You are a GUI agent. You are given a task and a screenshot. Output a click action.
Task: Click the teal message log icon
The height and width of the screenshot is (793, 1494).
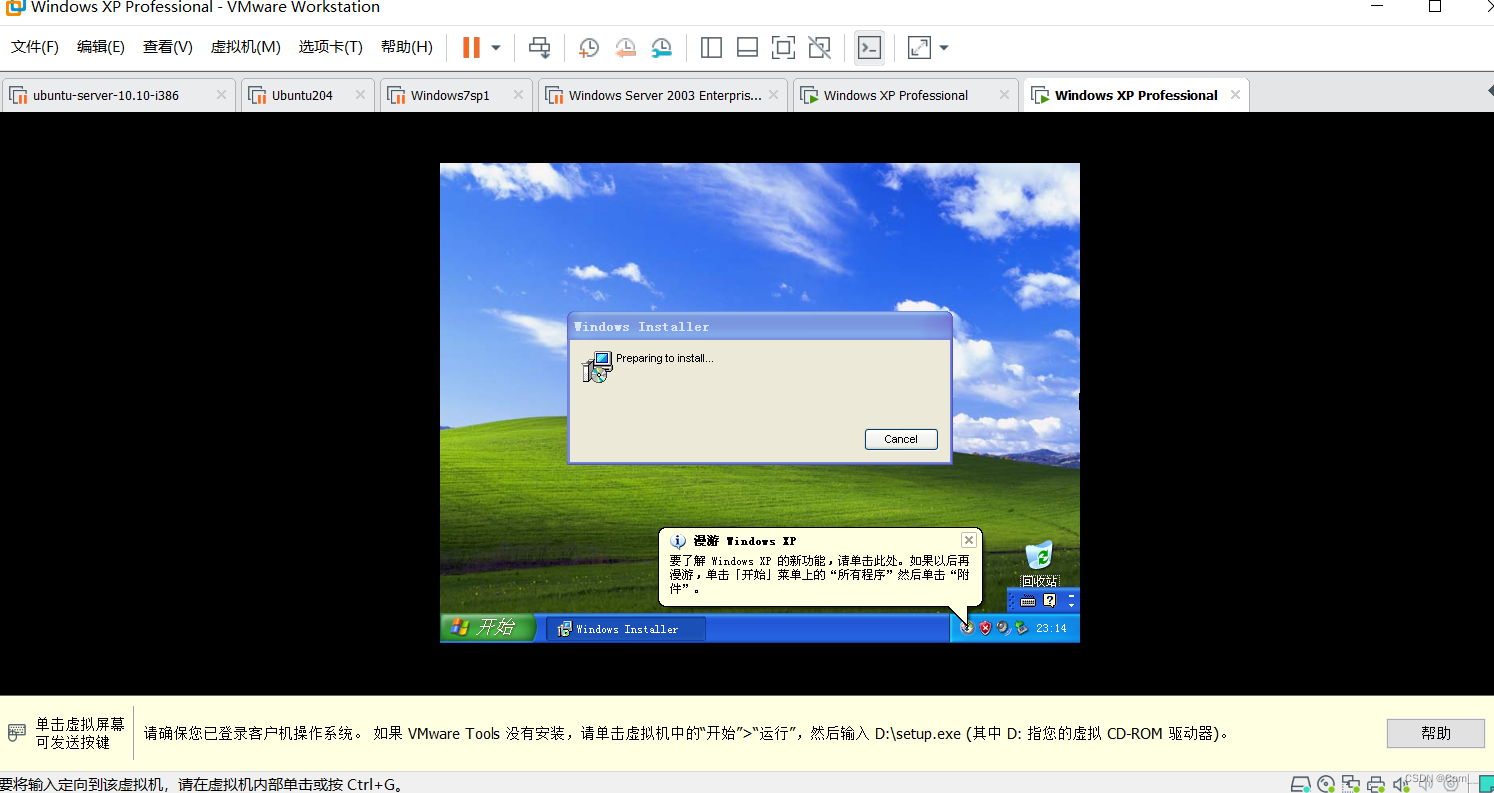pos(1486,784)
